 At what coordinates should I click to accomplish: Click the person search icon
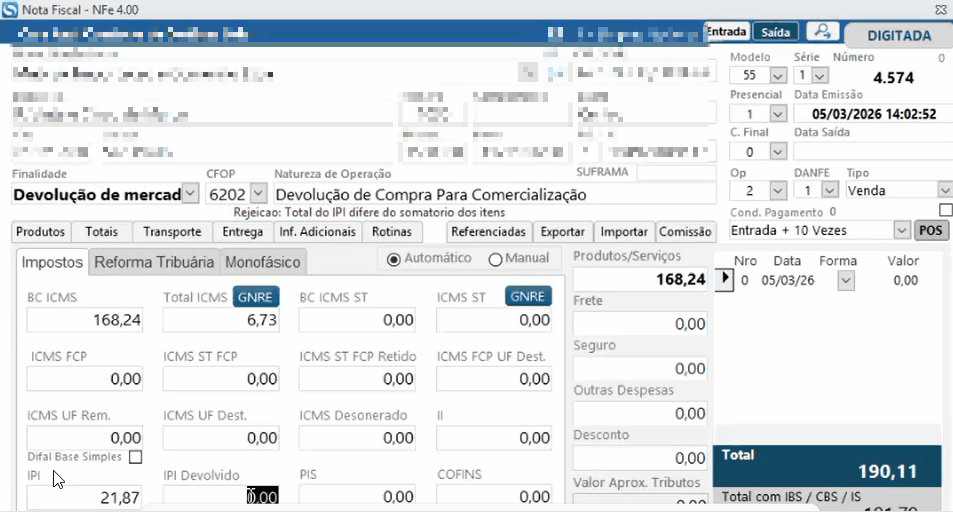tap(823, 32)
